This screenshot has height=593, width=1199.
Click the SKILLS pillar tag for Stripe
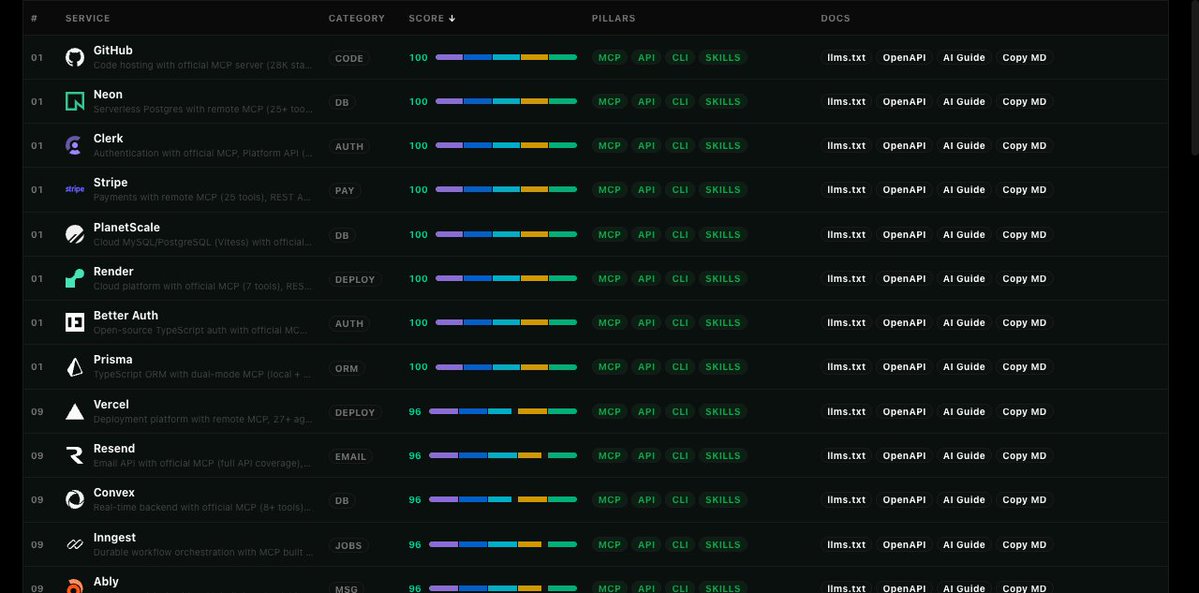pyautogui.click(x=723, y=190)
